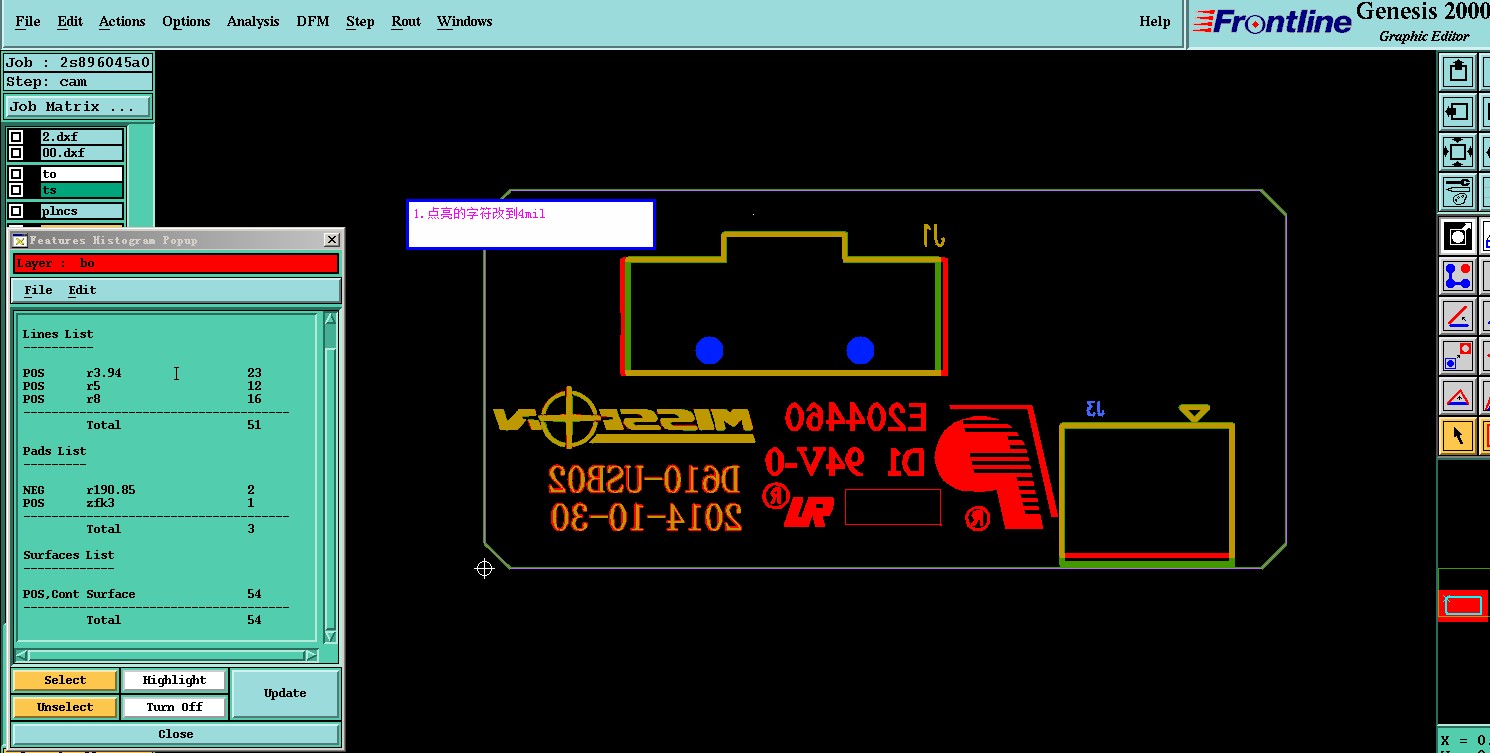
Task: Toggle display checkbox for layer ts
Action: [16, 190]
